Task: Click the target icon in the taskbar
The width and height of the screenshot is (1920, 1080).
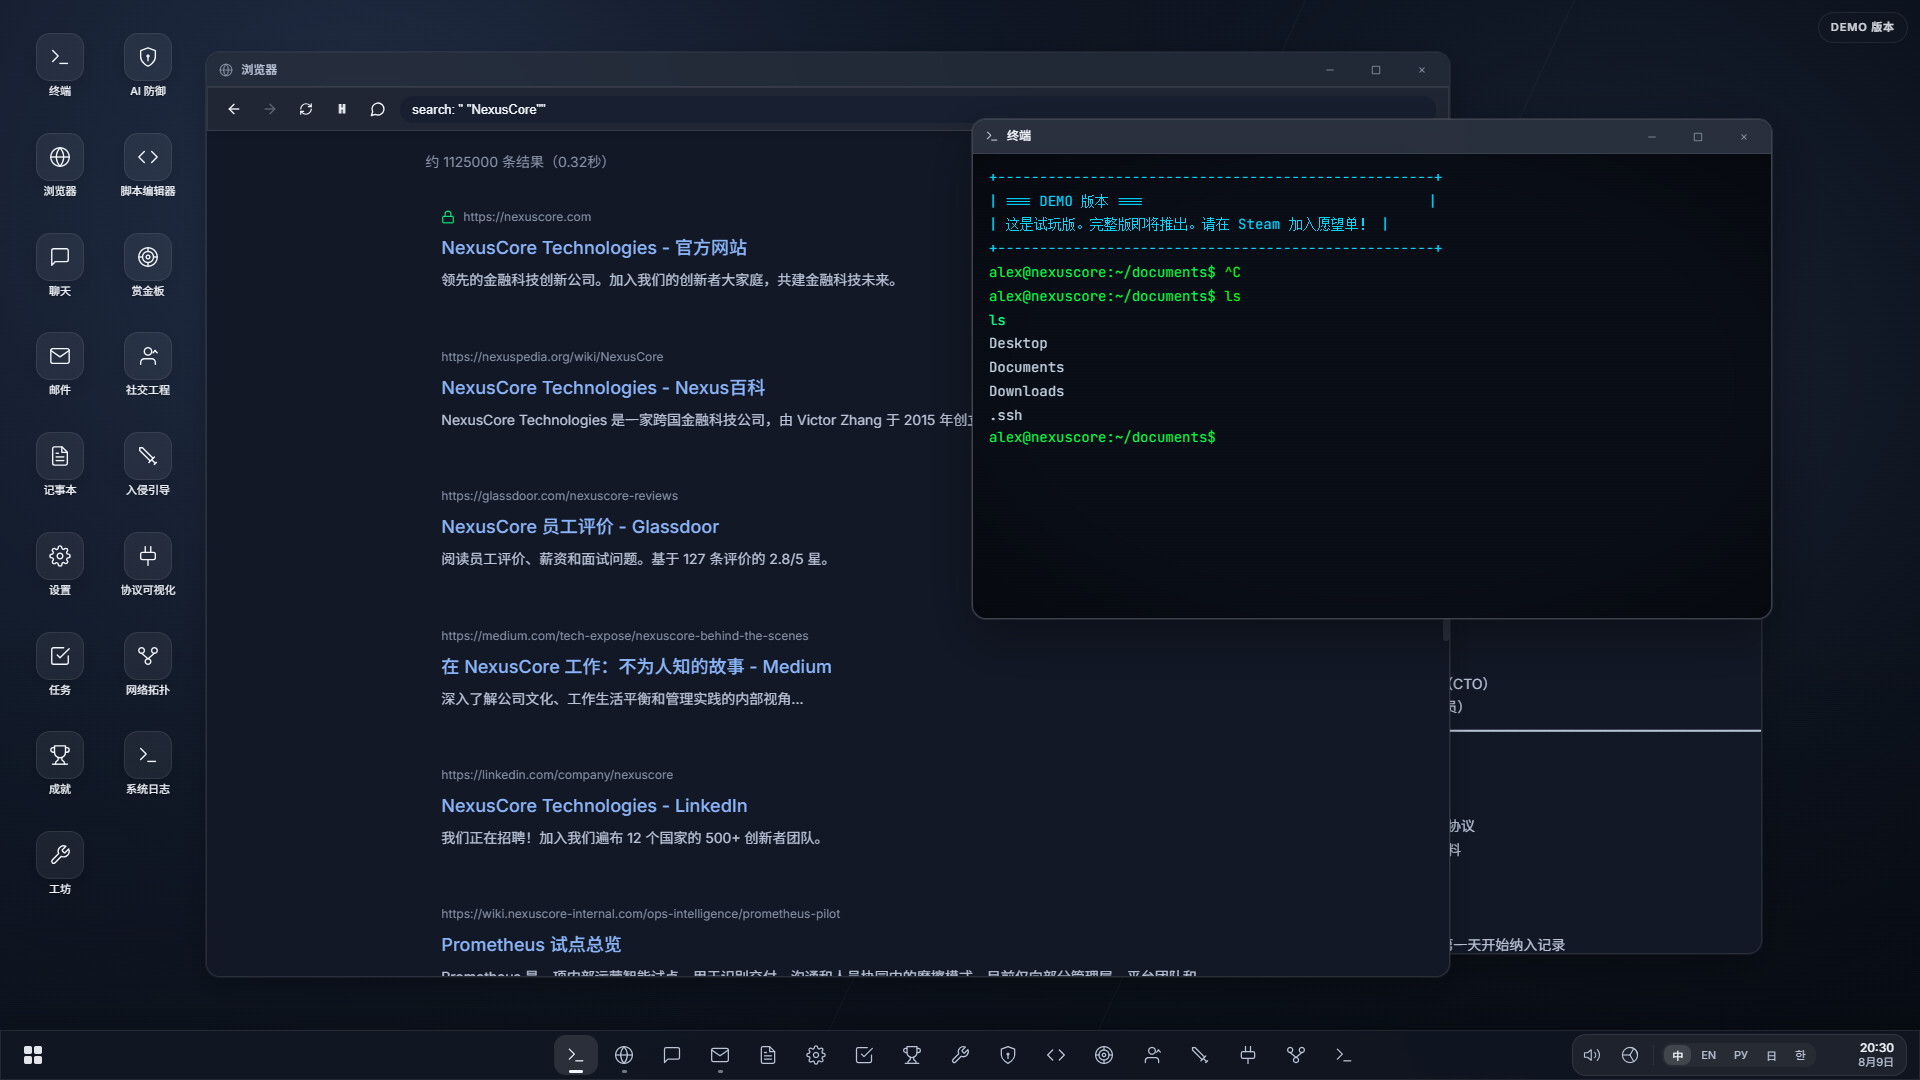Action: [1104, 1055]
